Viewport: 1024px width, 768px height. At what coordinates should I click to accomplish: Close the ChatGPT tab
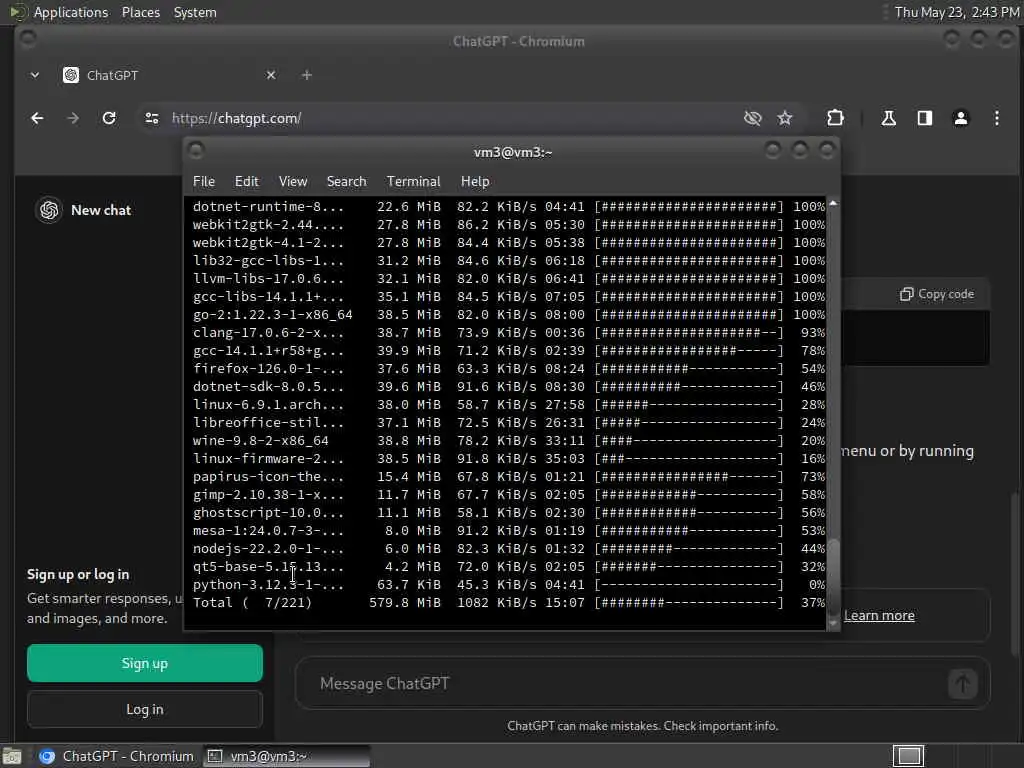coord(271,75)
